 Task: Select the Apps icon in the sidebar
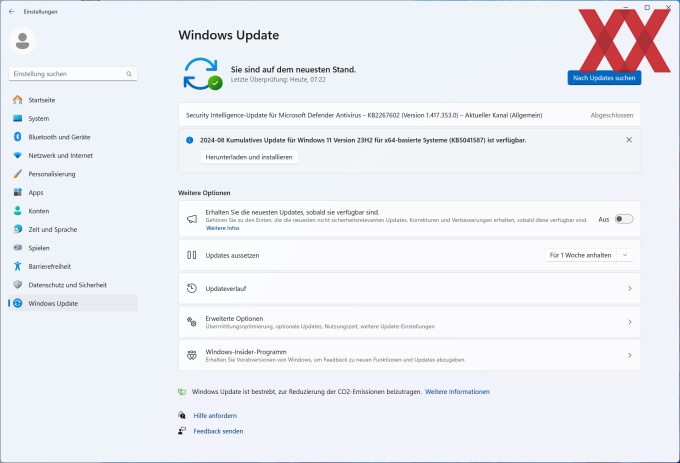[x=17, y=192]
